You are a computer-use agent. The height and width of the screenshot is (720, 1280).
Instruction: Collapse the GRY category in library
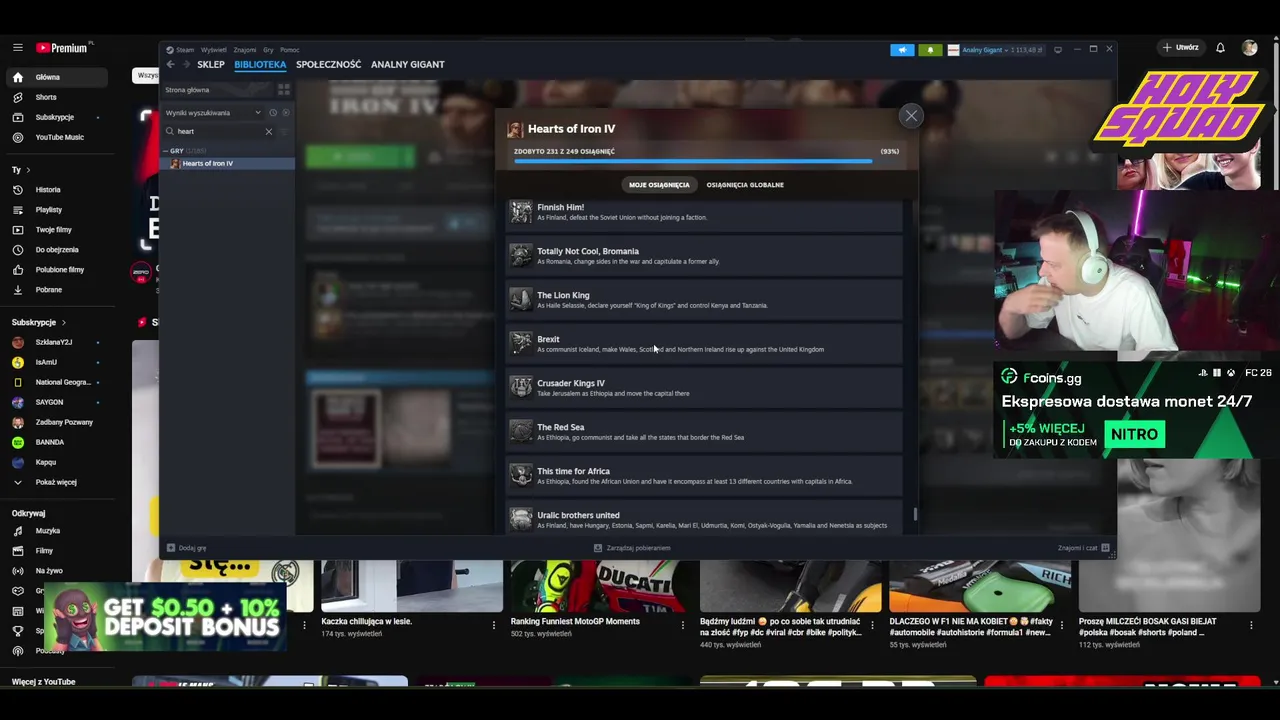(x=167, y=151)
